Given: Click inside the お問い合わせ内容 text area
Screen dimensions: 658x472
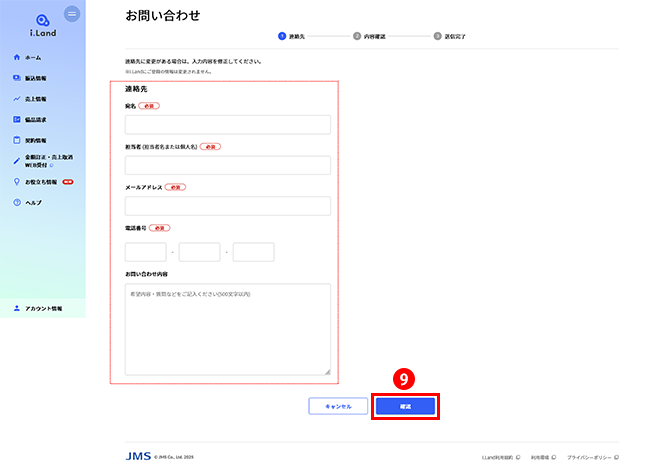Looking at the screenshot, I should 228,329.
